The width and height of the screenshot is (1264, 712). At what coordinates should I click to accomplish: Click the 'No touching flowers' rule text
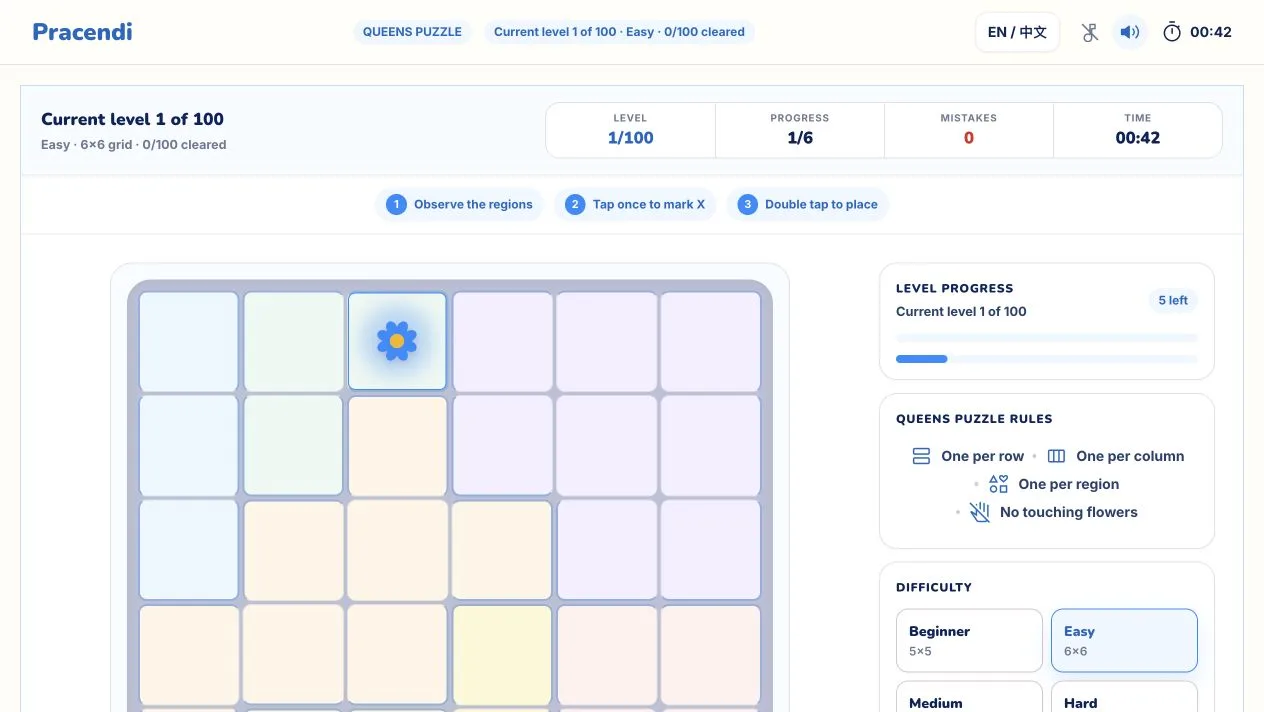[1068, 512]
